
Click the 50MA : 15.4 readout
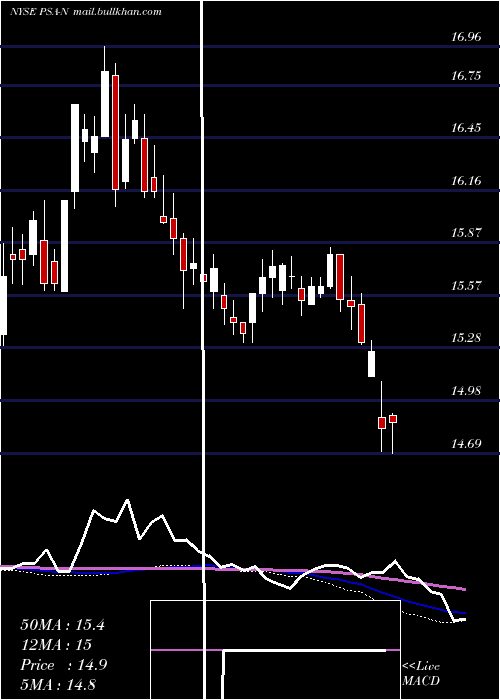coord(62,625)
